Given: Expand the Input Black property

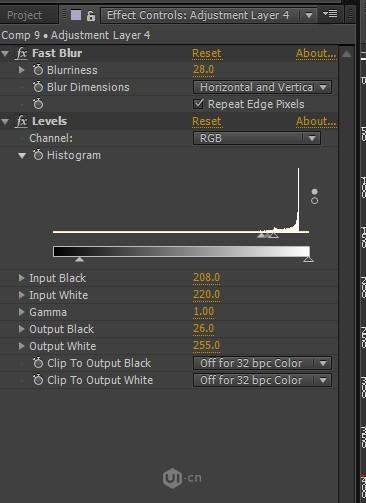Looking at the screenshot, I should coord(21,278).
